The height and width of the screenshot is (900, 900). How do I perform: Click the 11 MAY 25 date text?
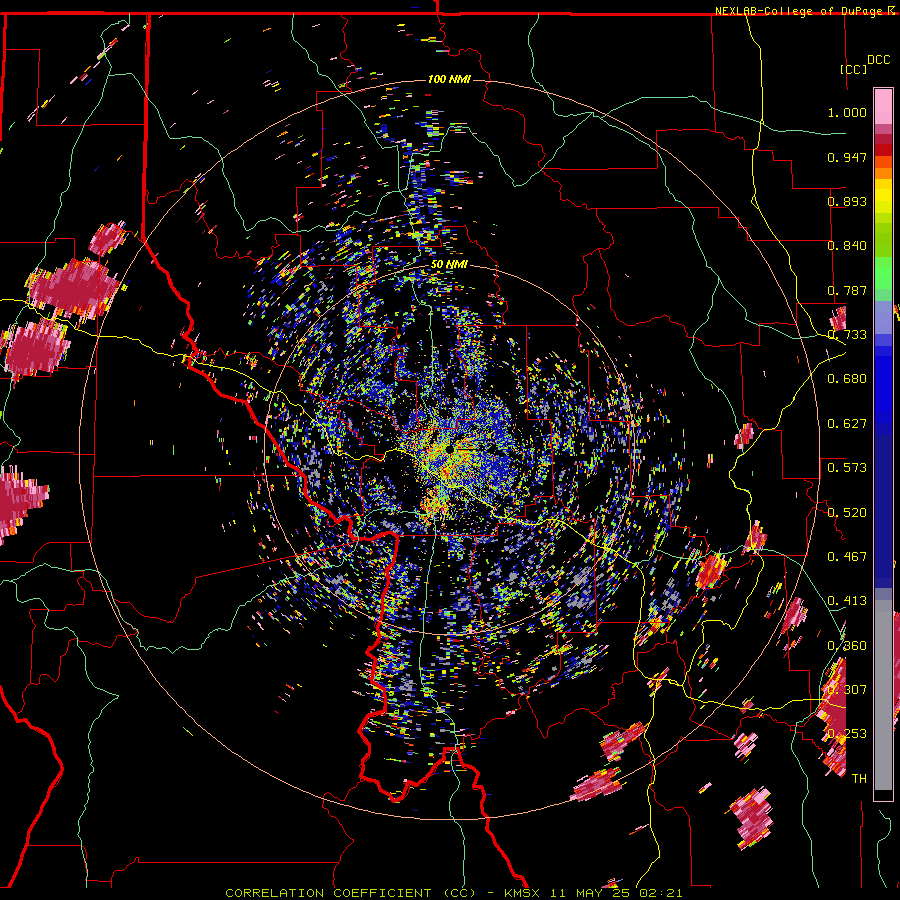pyautogui.click(x=589, y=893)
